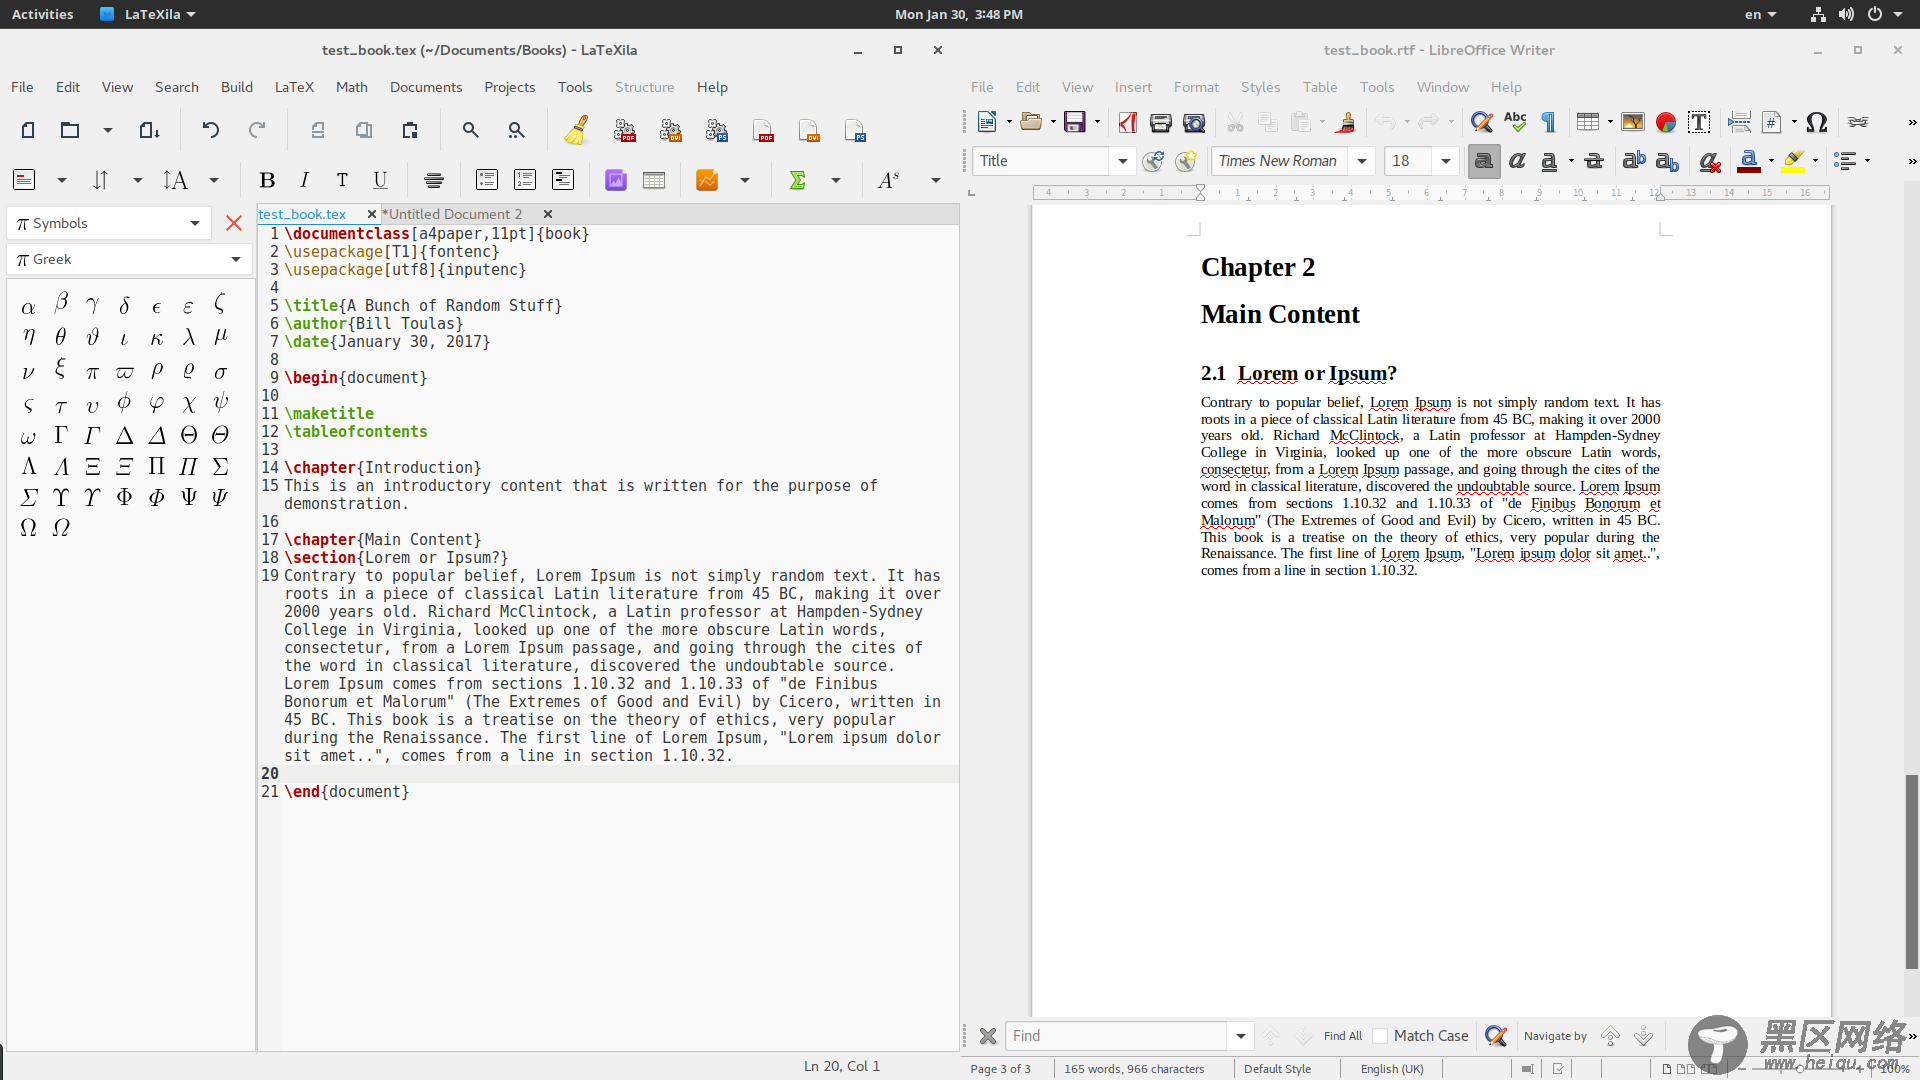Close the Symbols side panel
This screenshot has height=1080, width=1920.
tap(234, 223)
